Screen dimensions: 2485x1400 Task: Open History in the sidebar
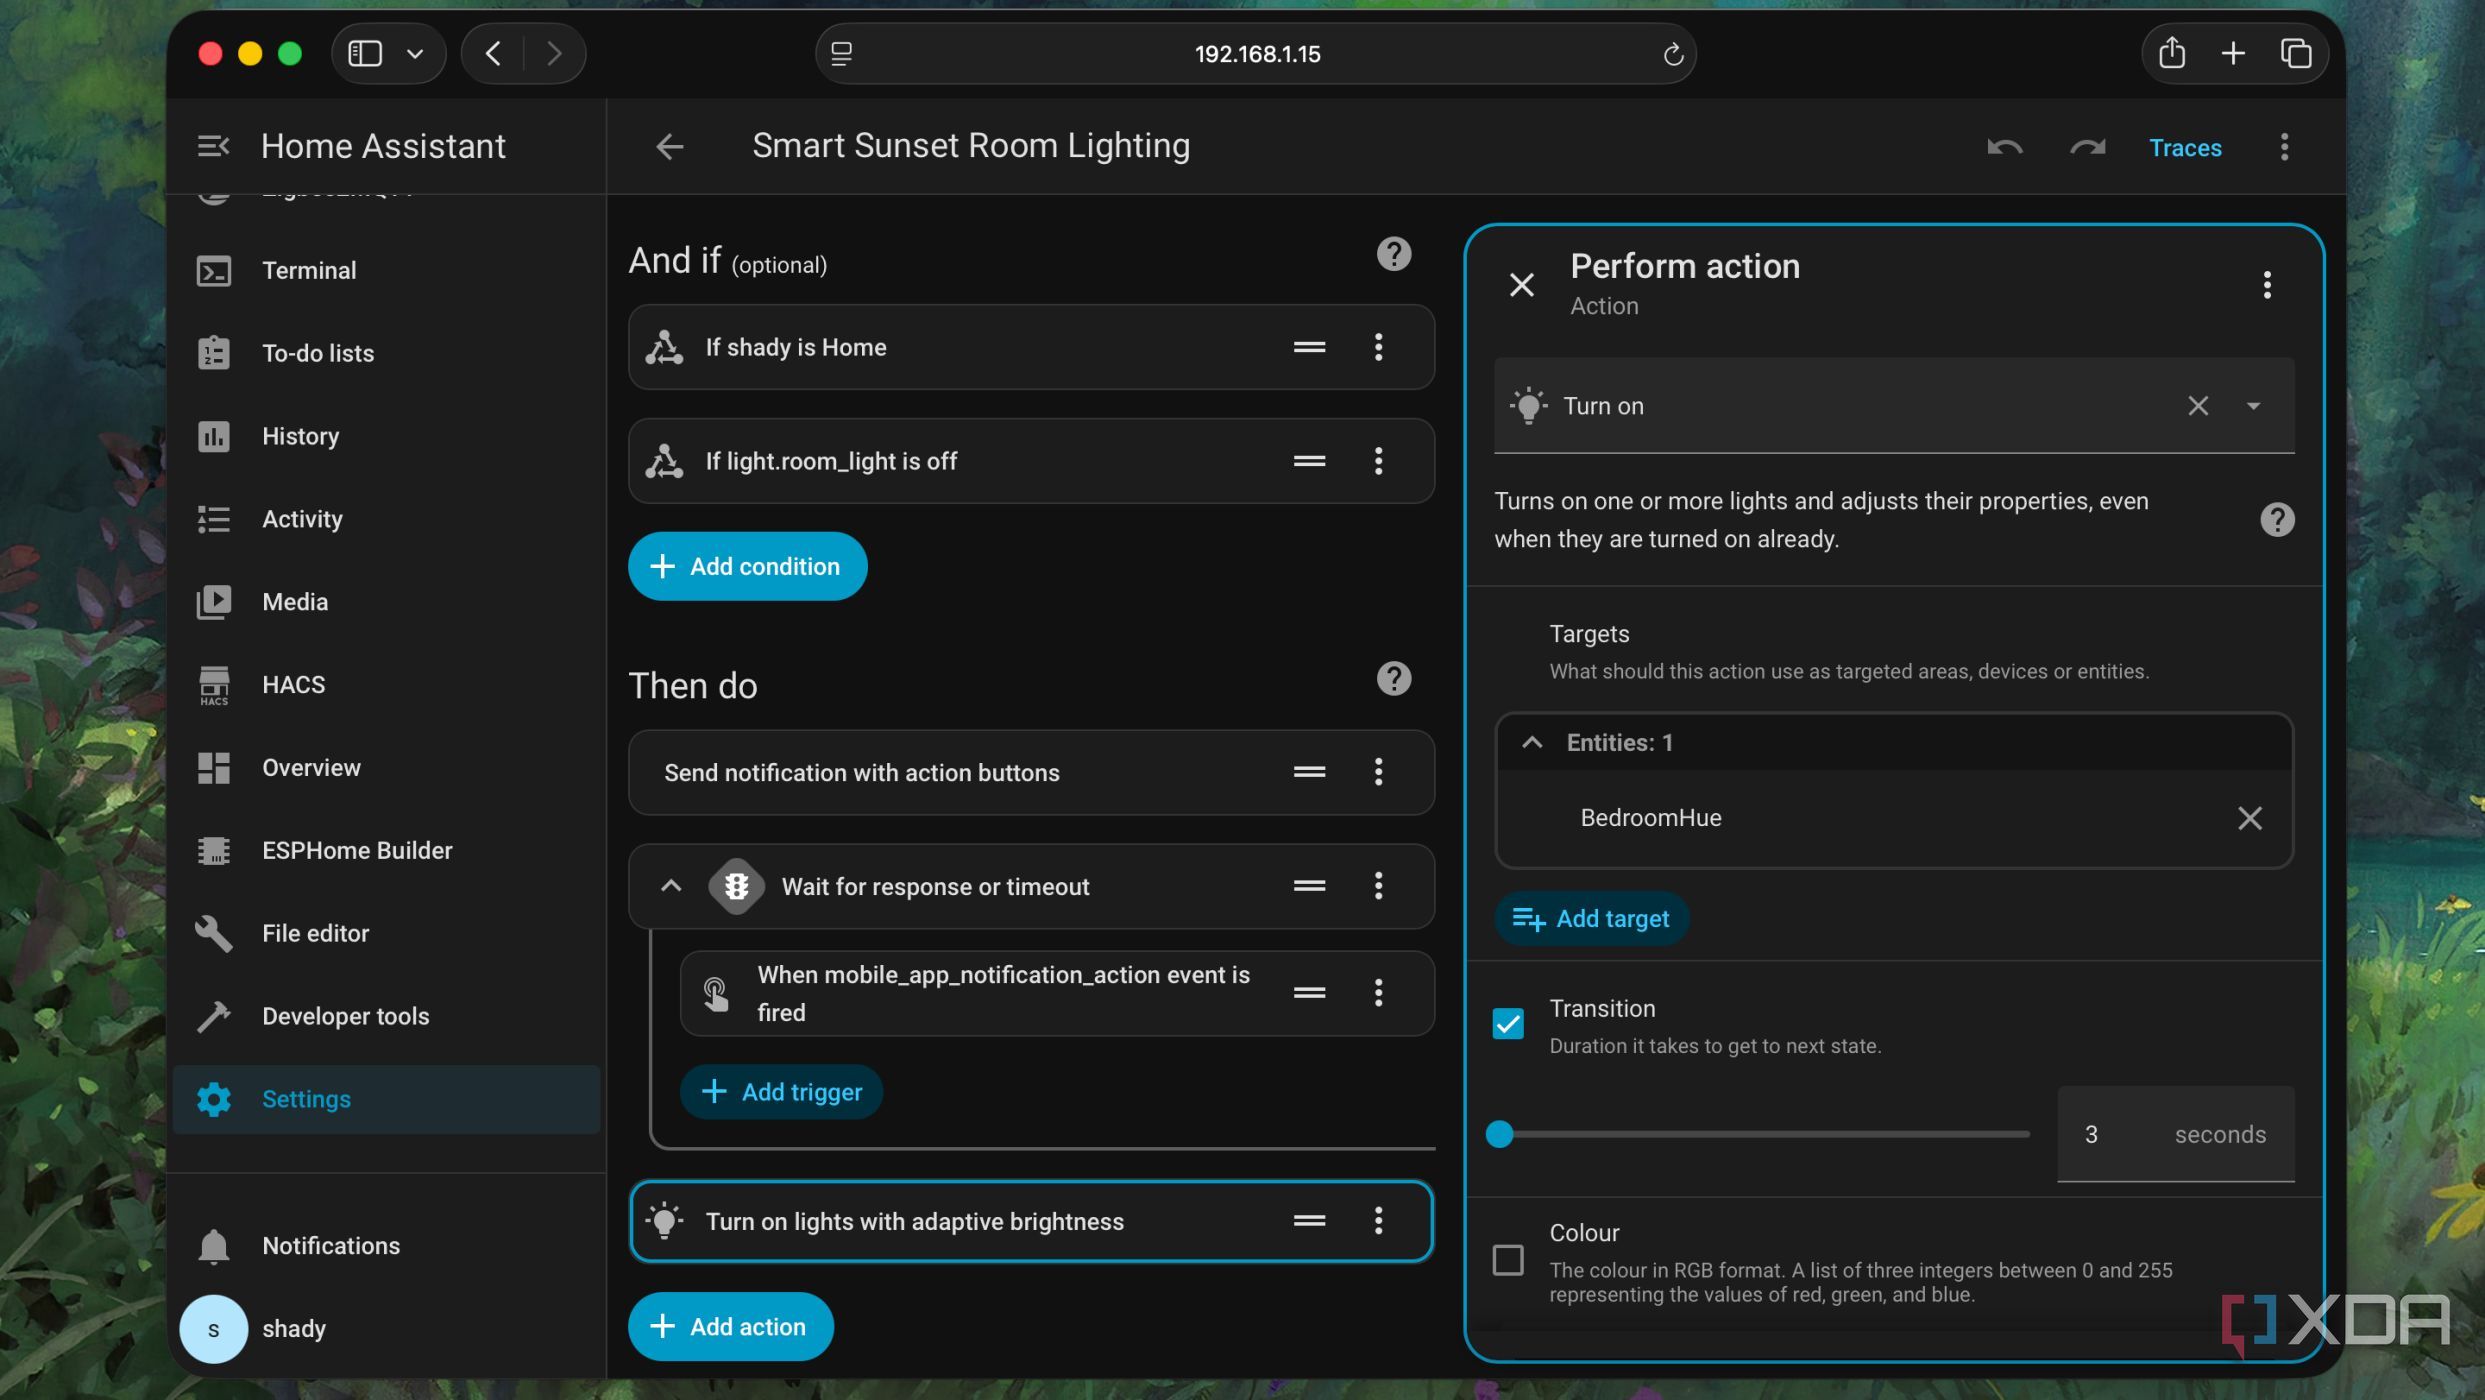tap(386, 437)
